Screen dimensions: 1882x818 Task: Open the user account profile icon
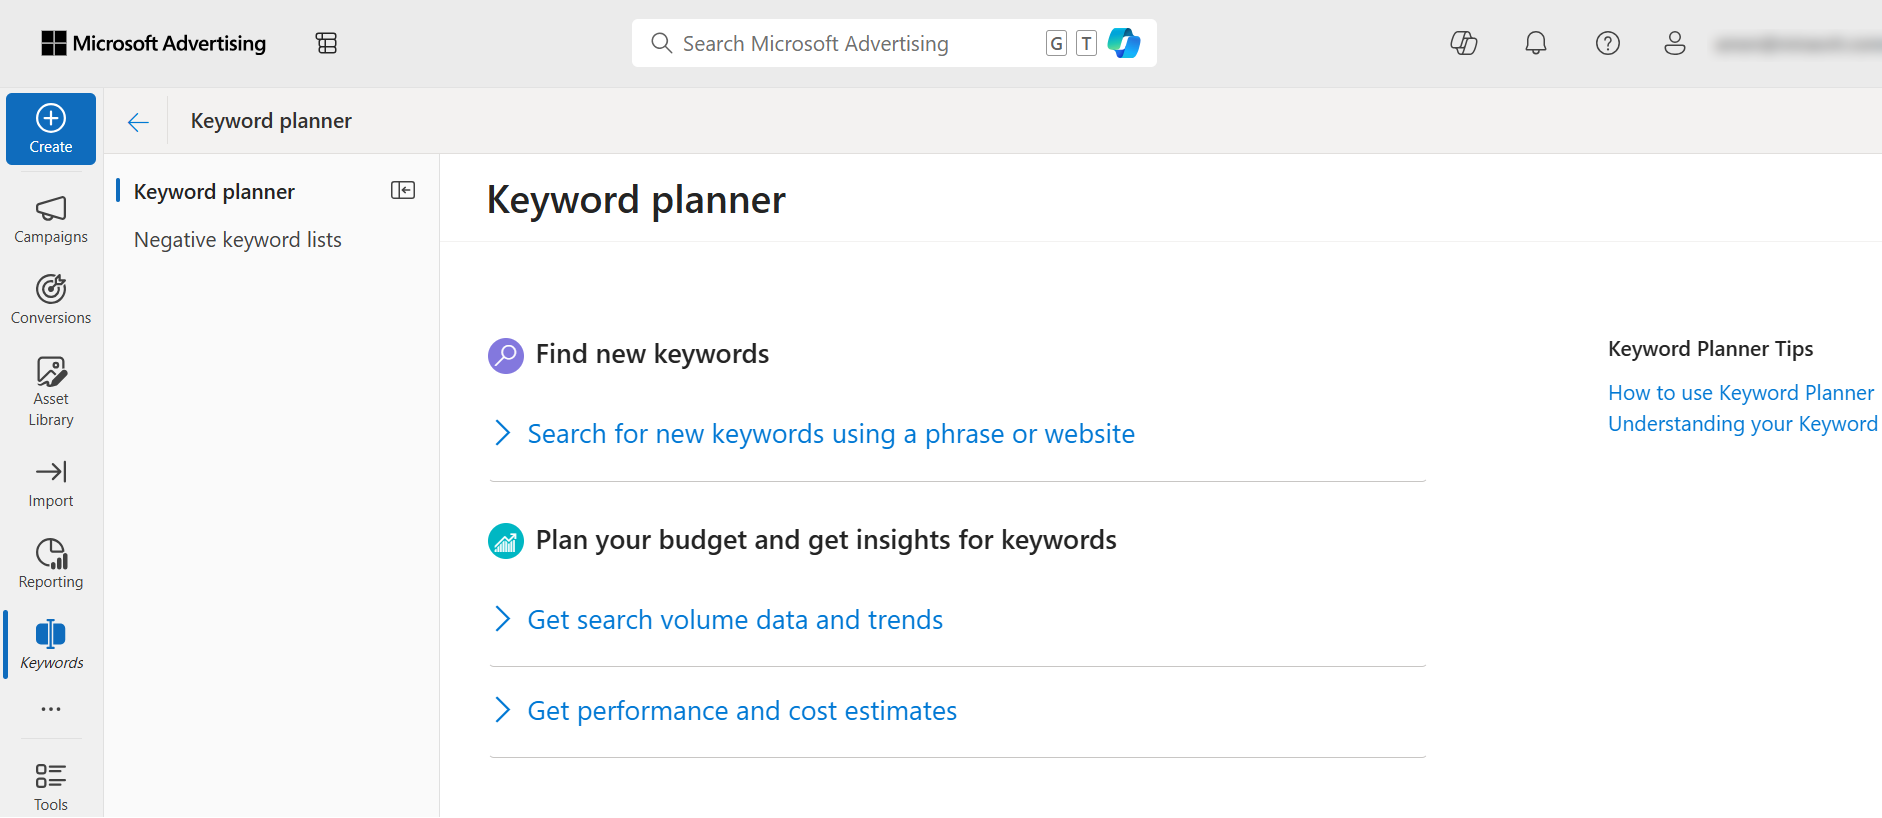click(1675, 43)
